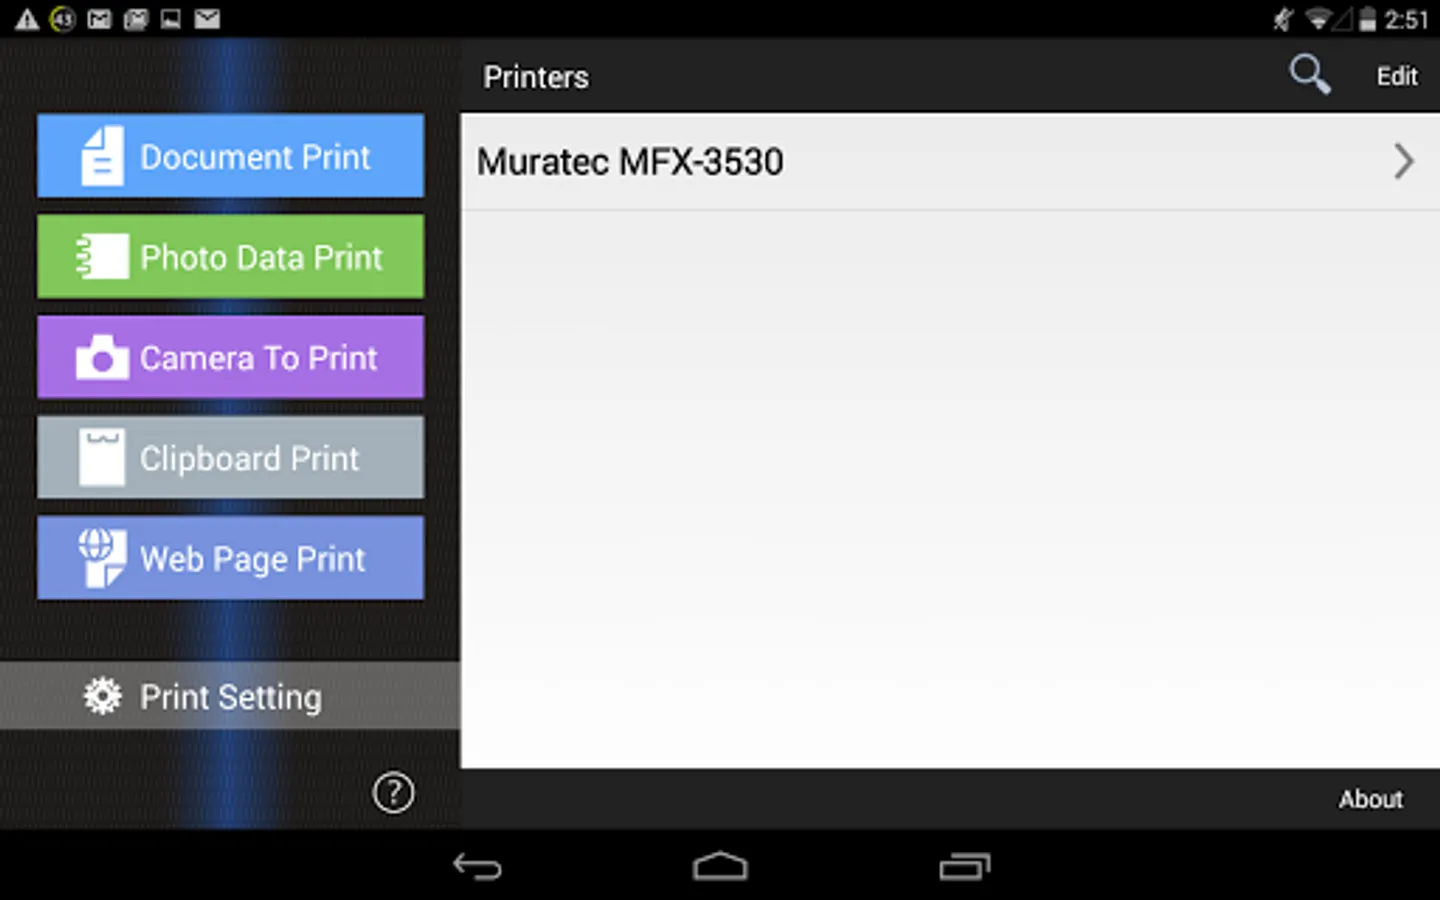The width and height of the screenshot is (1440, 900).
Task: Tap the muted vibrate status icon
Action: pyautogui.click(x=1283, y=19)
